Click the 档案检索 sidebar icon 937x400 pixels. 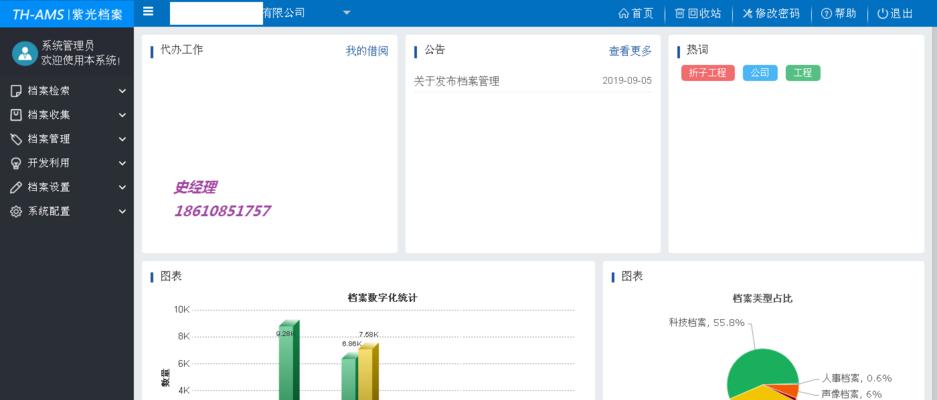[x=16, y=91]
